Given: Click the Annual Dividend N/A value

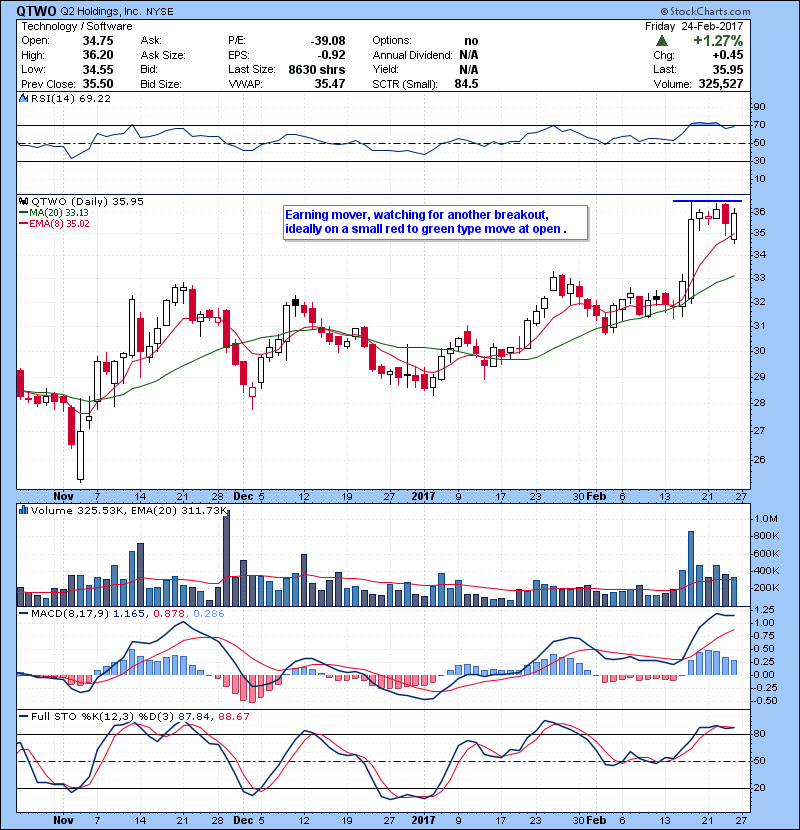Looking at the screenshot, I should [469, 55].
